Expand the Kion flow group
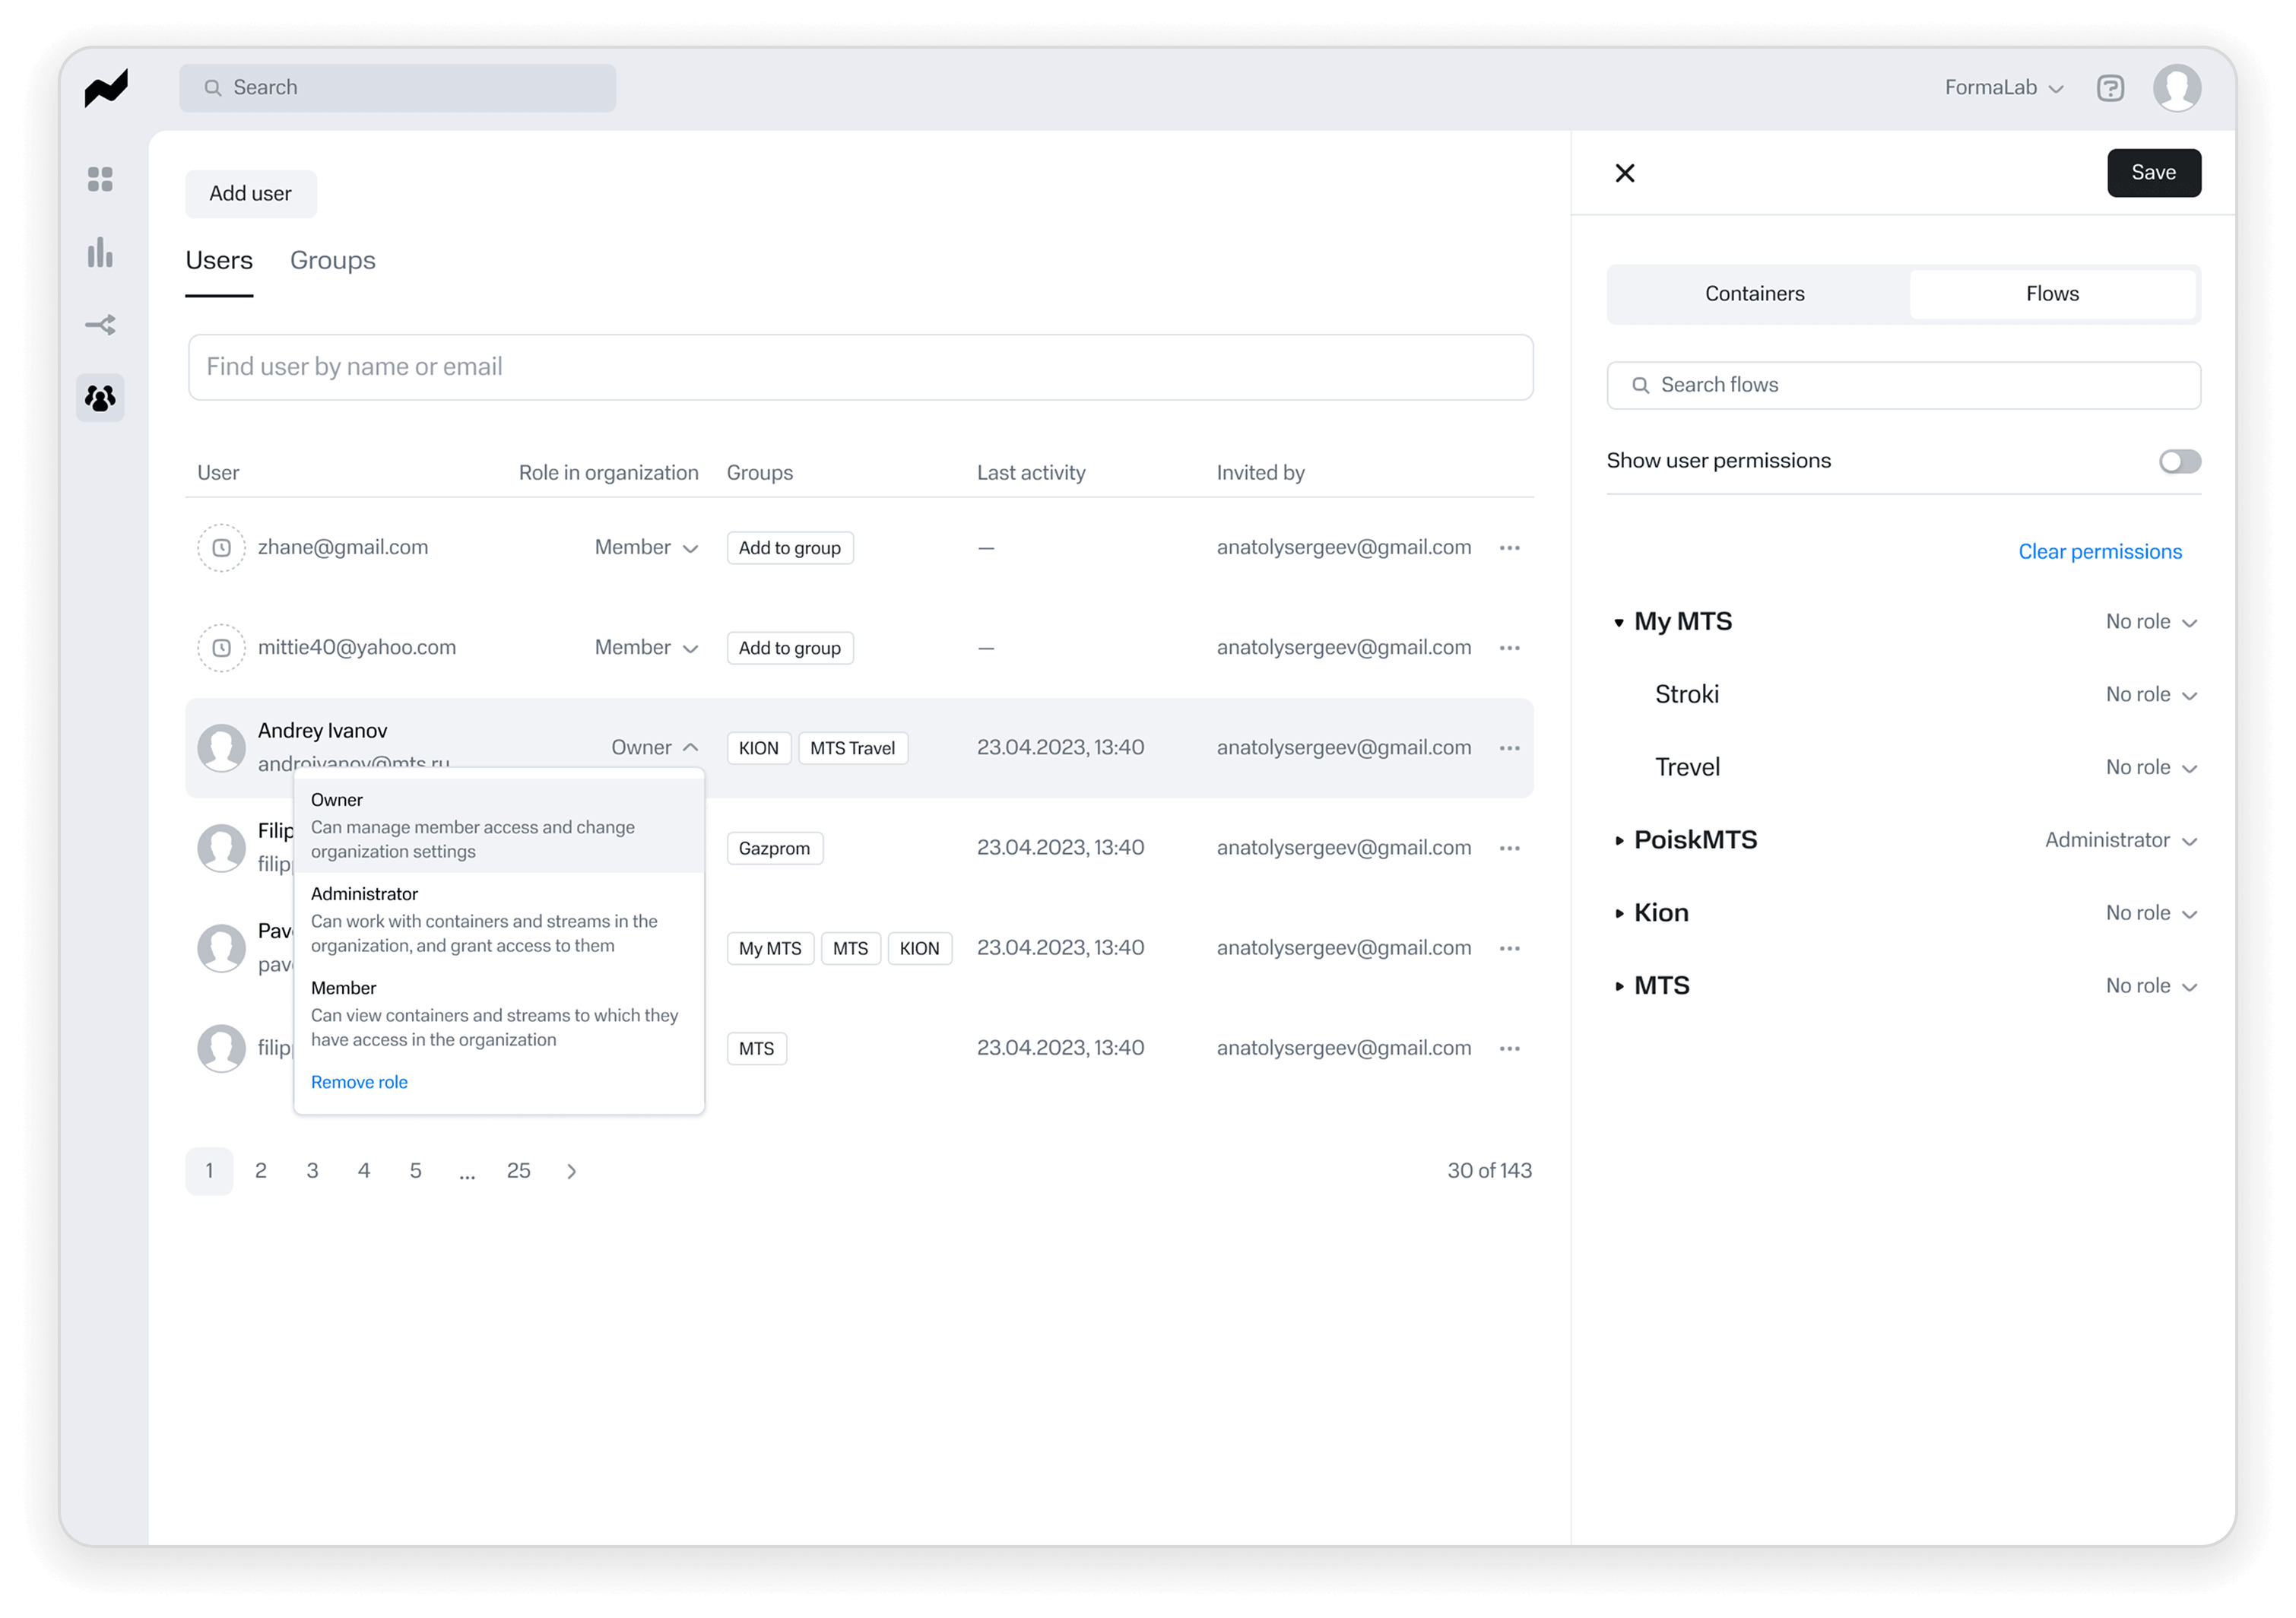 [1619, 913]
